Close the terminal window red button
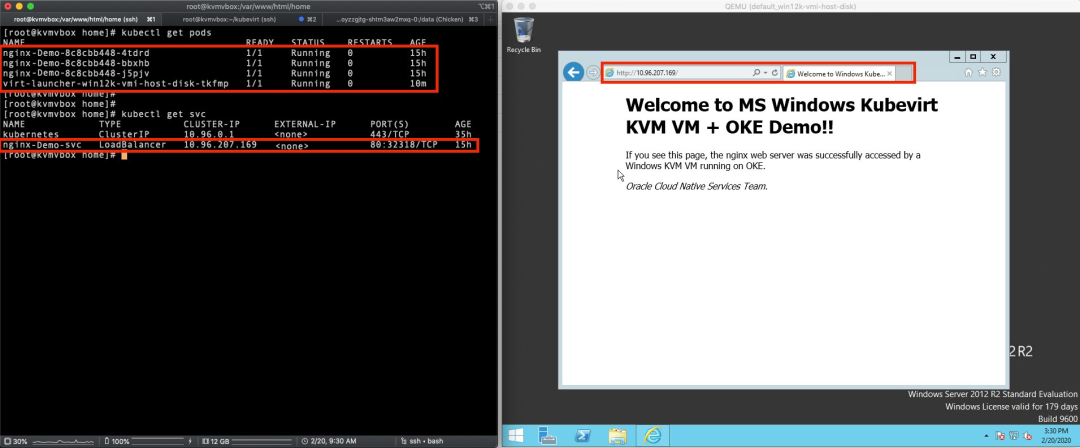The width and height of the screenshot is (1080, 448). pyautogui.click(x=8, y=6)
